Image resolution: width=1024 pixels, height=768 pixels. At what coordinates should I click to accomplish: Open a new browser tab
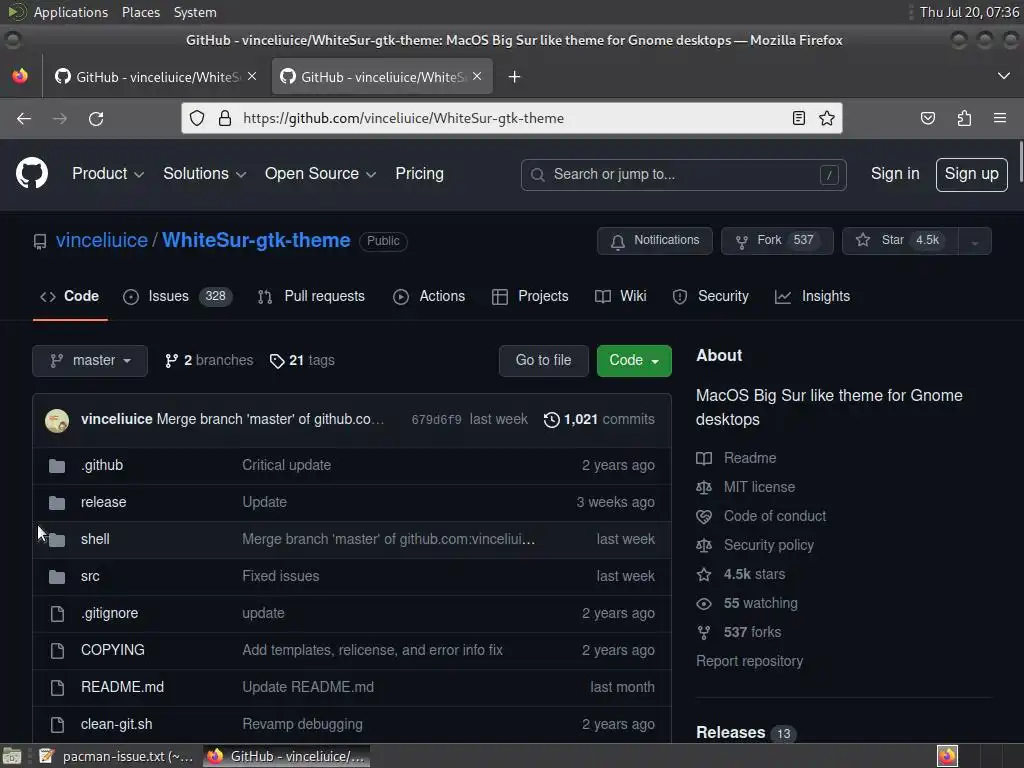(514, 77)
